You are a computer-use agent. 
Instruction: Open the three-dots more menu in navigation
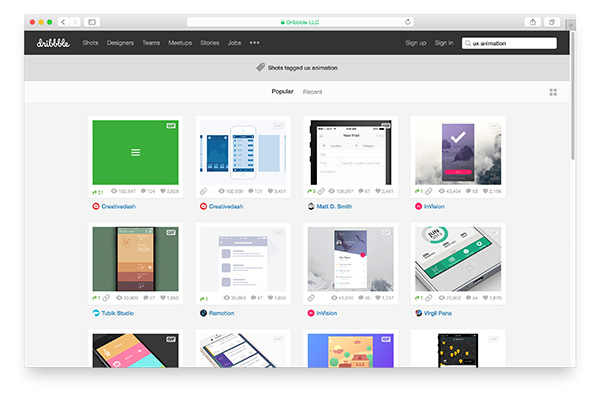click(x=254, y=43)
